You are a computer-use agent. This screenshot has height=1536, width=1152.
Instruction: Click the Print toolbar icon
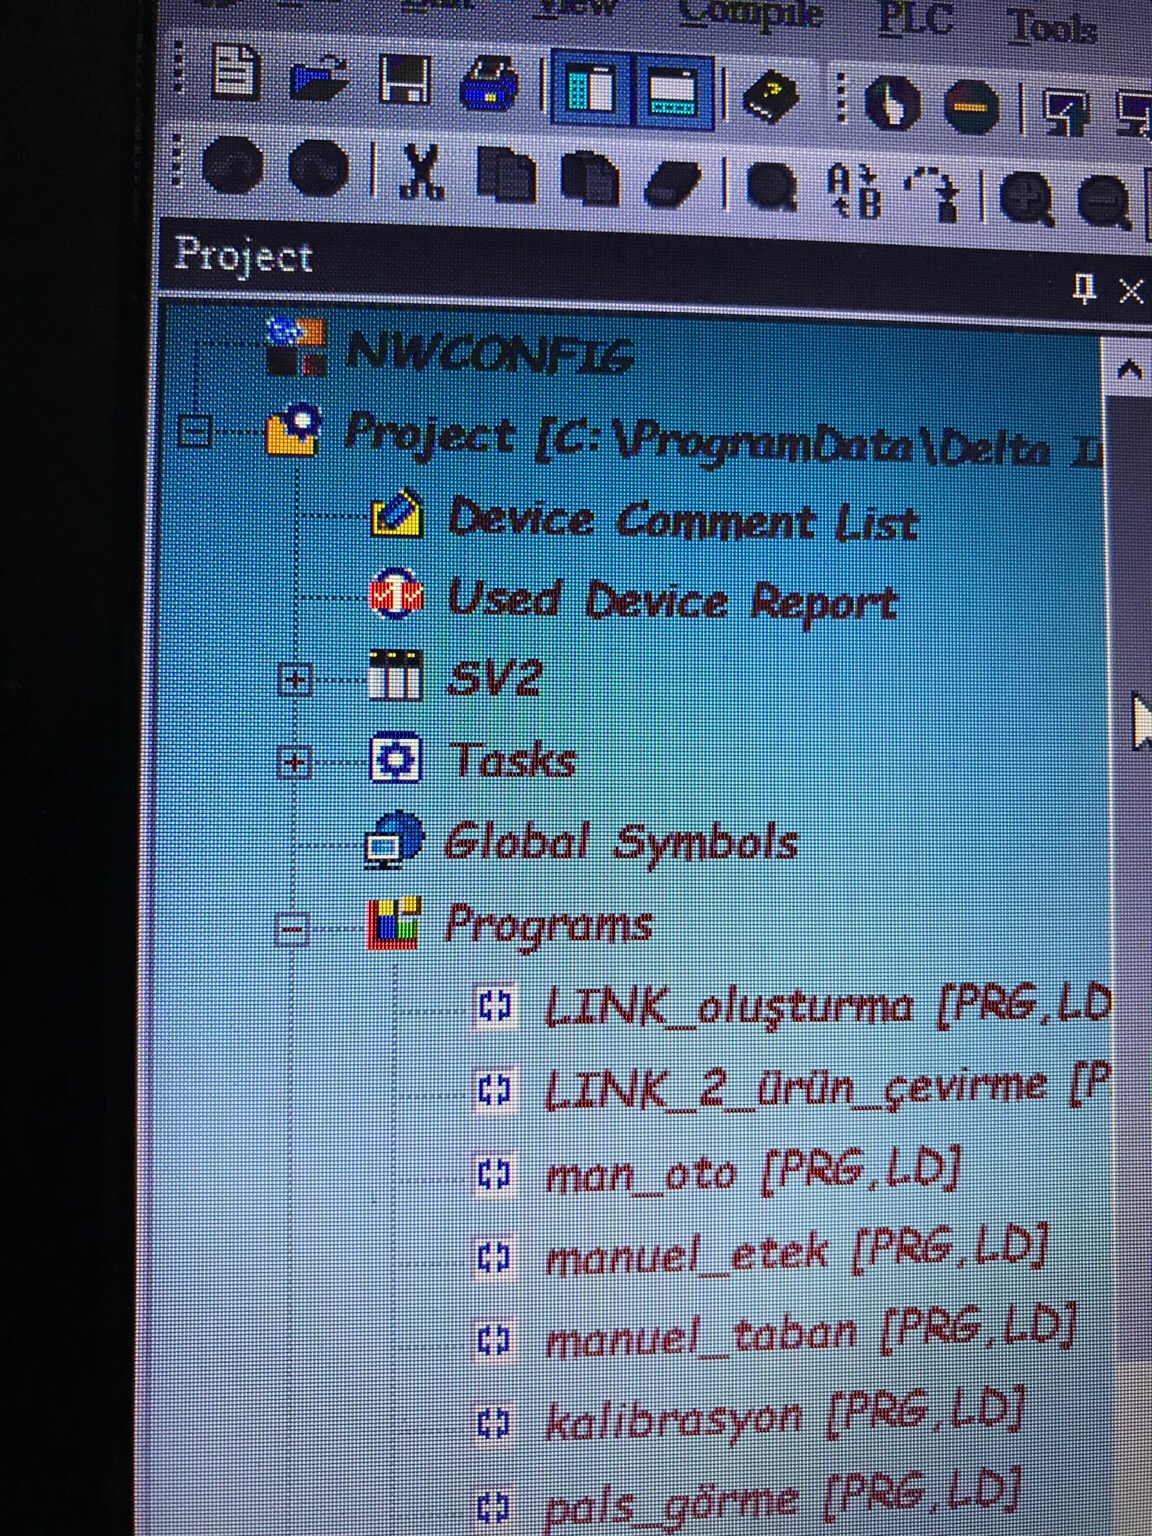coord(490,85)
